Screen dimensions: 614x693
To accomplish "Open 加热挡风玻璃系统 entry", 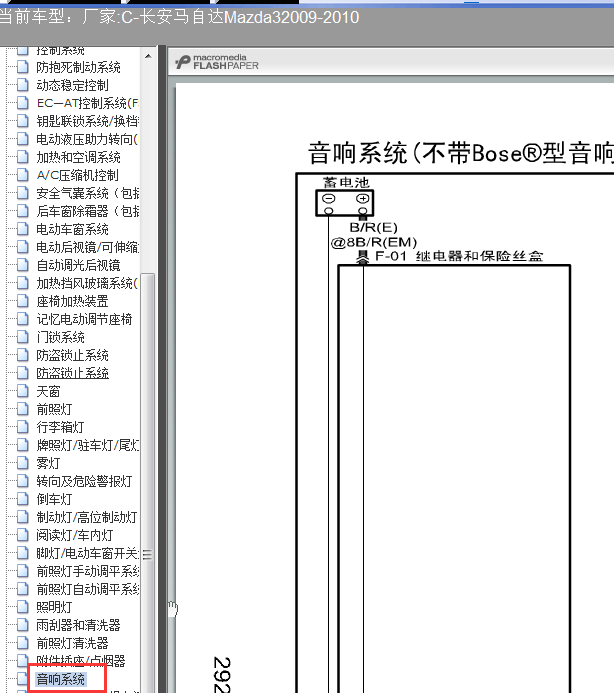I will point(88,283).
